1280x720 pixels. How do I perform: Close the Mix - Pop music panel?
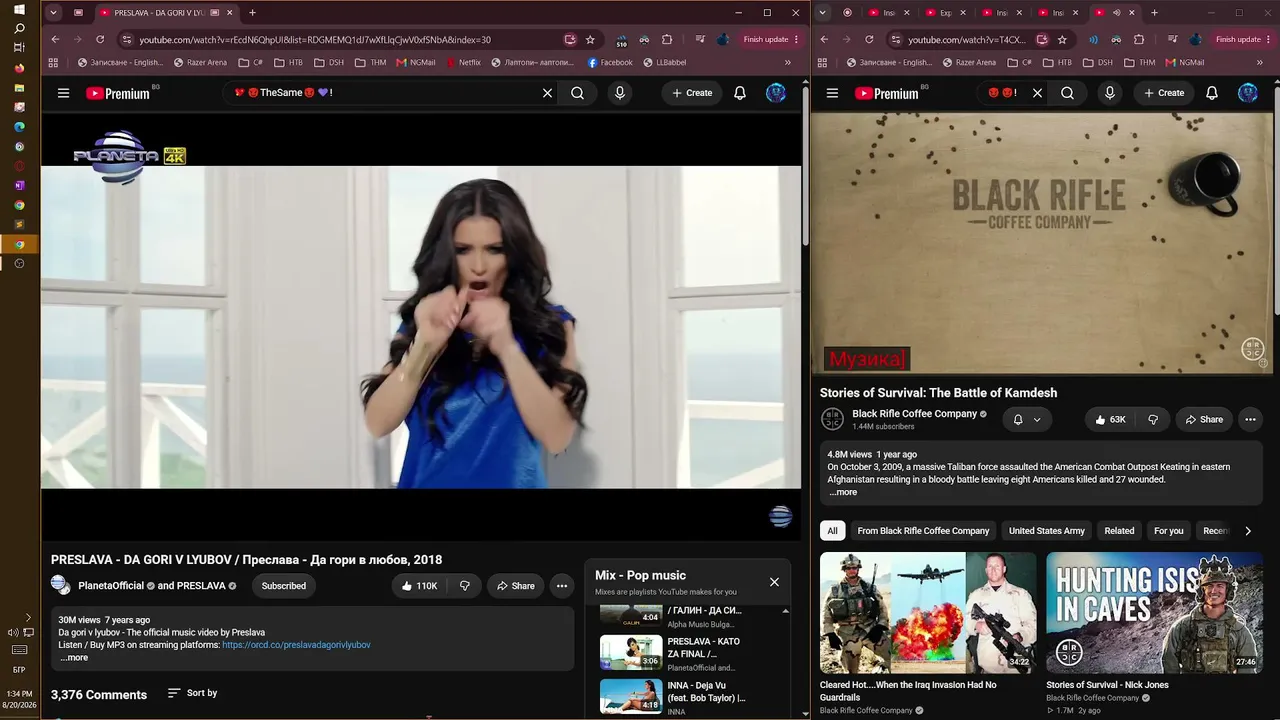point(774,582)
